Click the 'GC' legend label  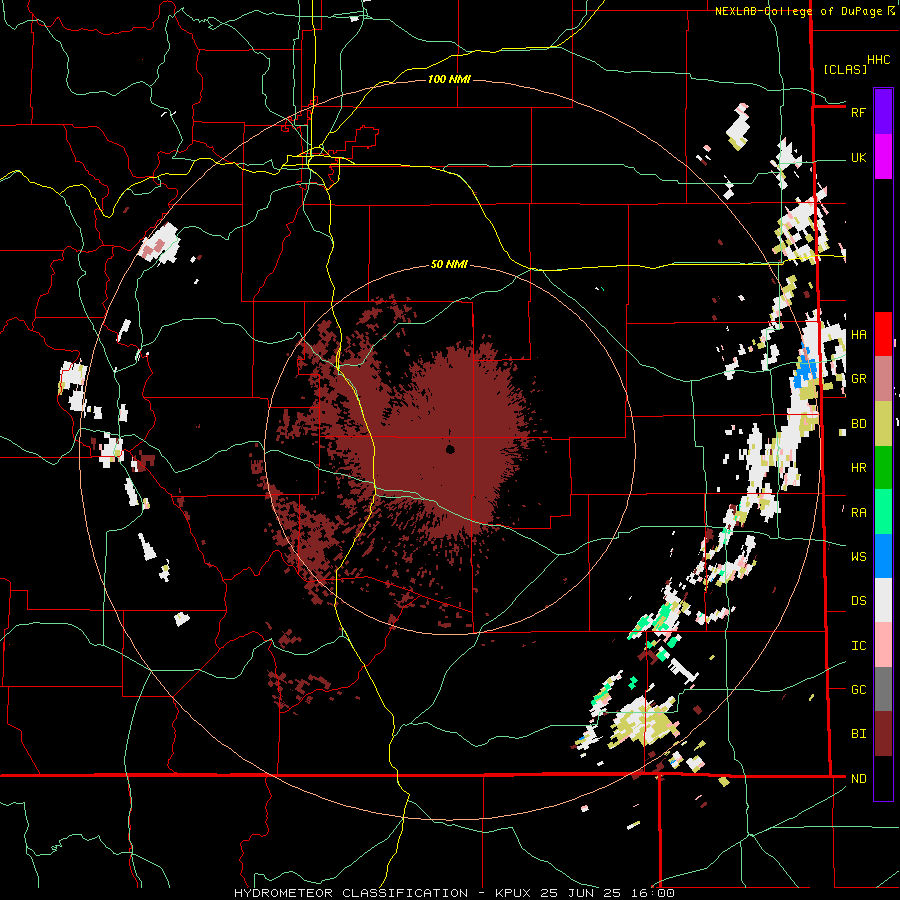coord(858,690)
